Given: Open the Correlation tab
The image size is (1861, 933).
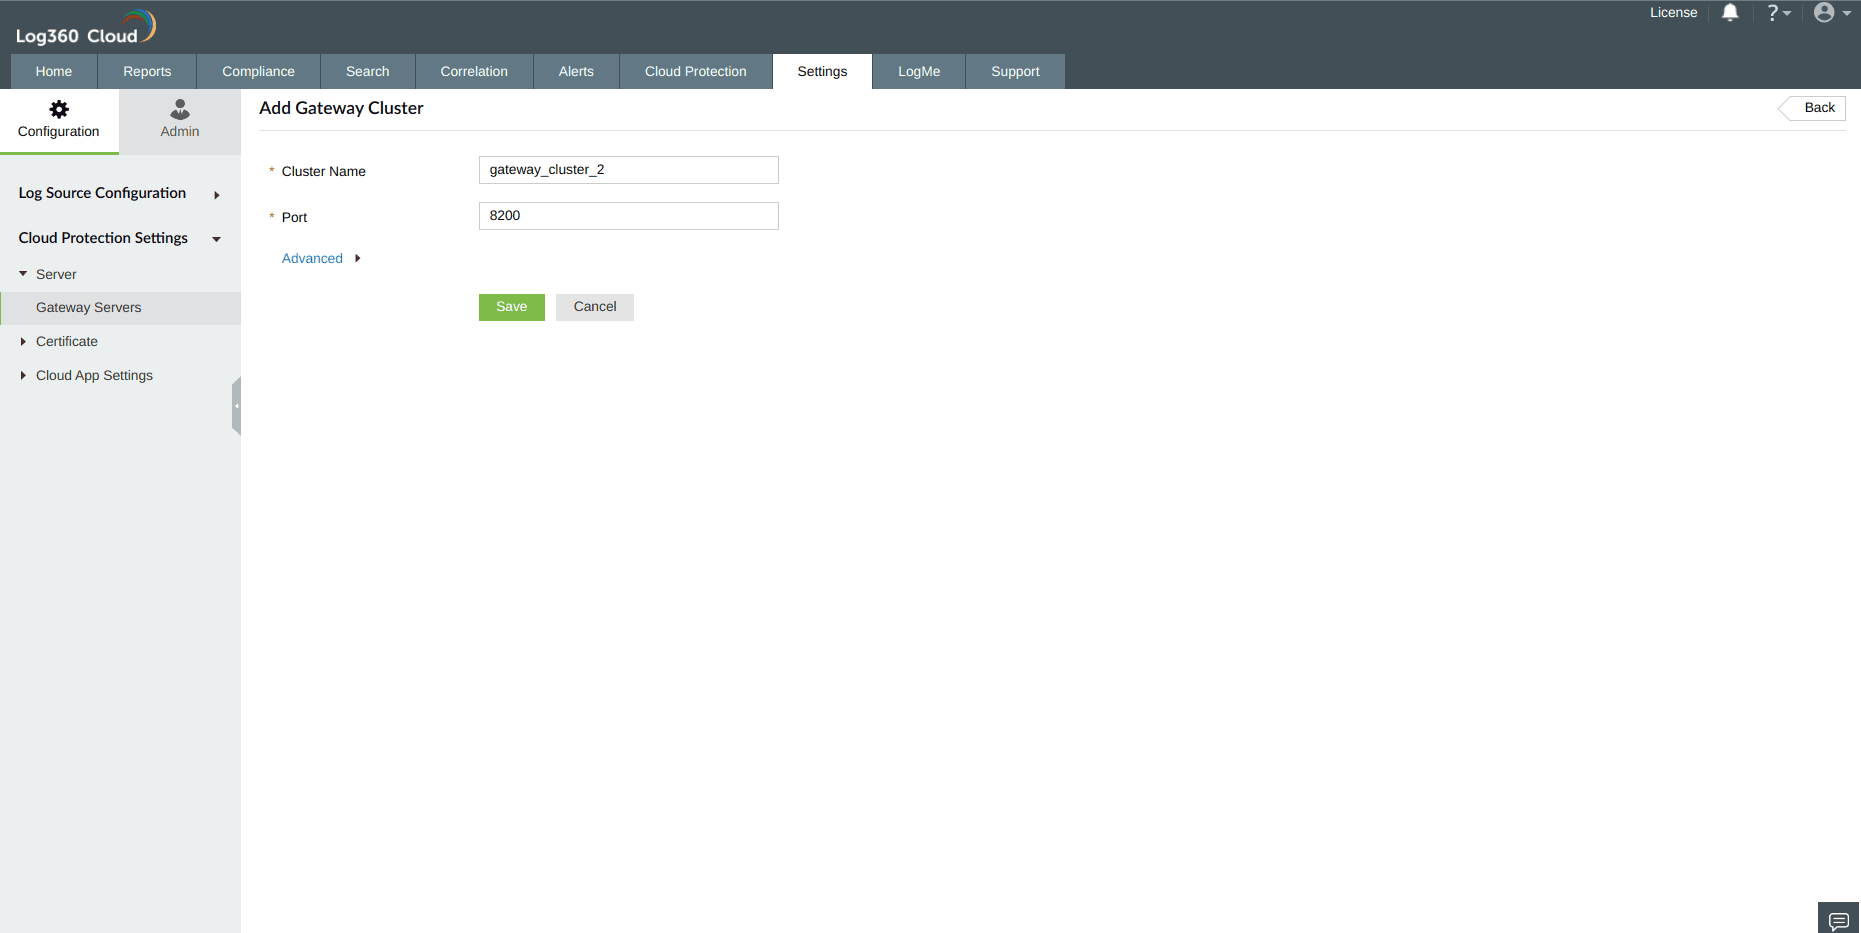Looking at the screenshot, I should 473,71.
